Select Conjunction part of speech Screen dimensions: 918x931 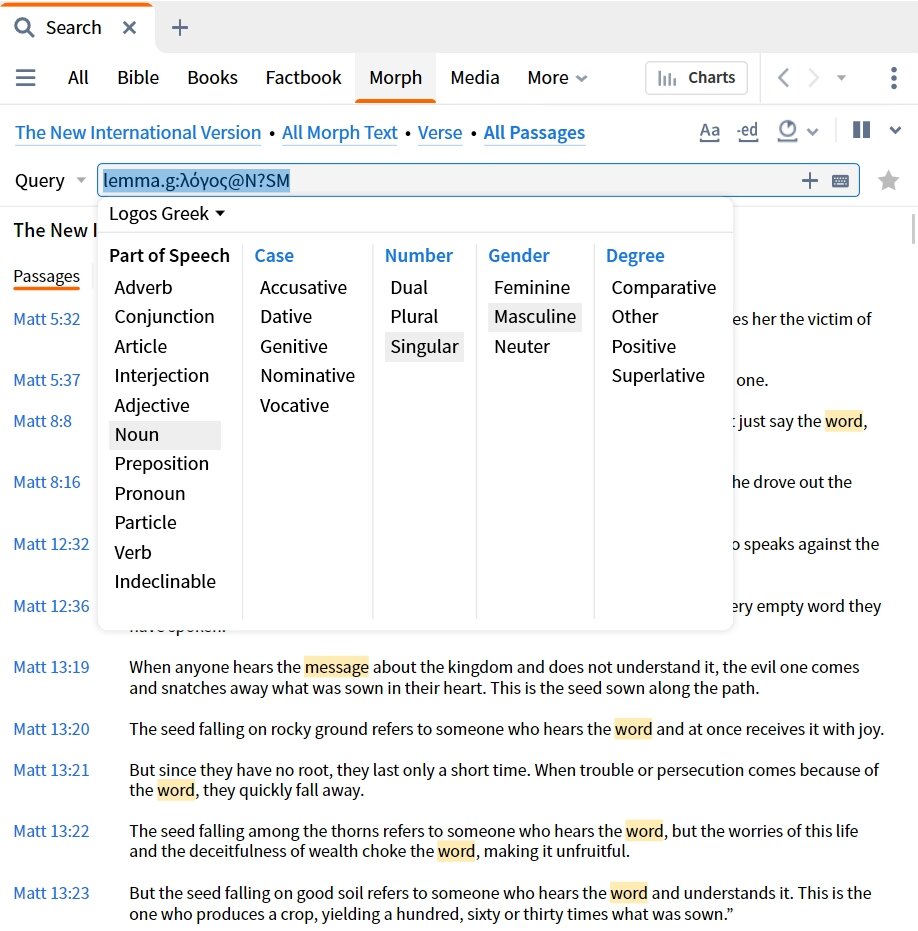[x=164, y=316]
